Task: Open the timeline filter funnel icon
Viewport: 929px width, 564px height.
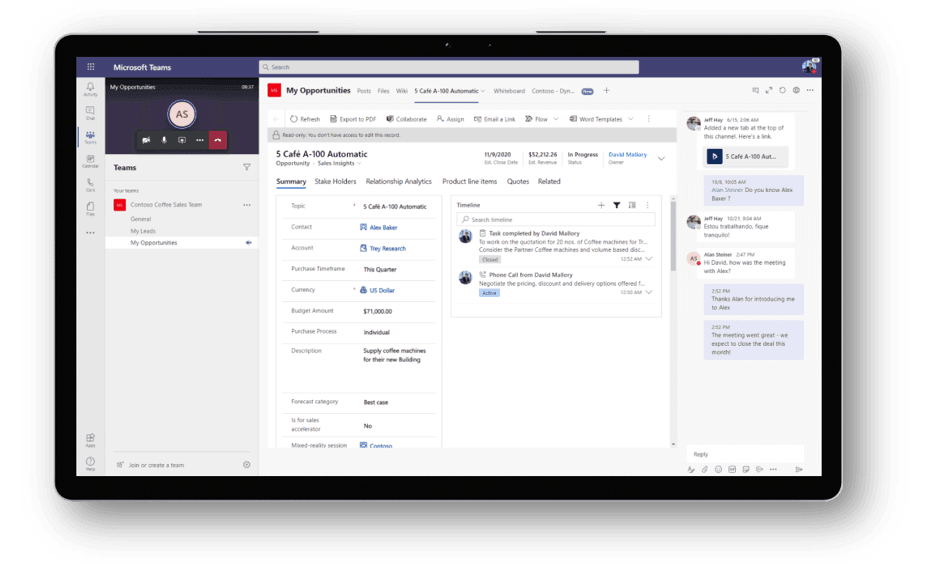Action: point(616,205)
